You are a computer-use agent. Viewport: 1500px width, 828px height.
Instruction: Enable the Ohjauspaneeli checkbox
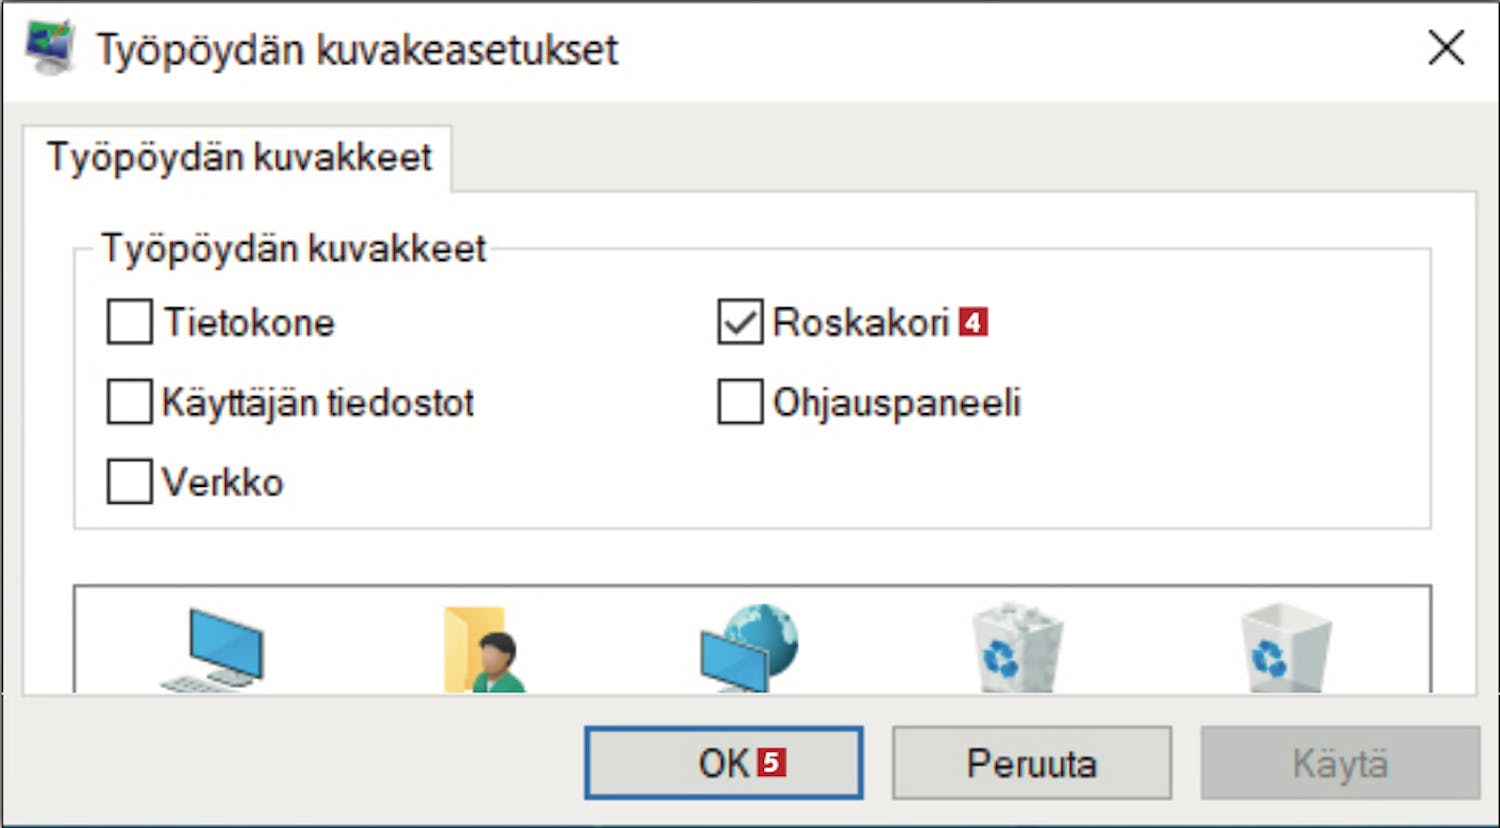click(x=740, y=402)
